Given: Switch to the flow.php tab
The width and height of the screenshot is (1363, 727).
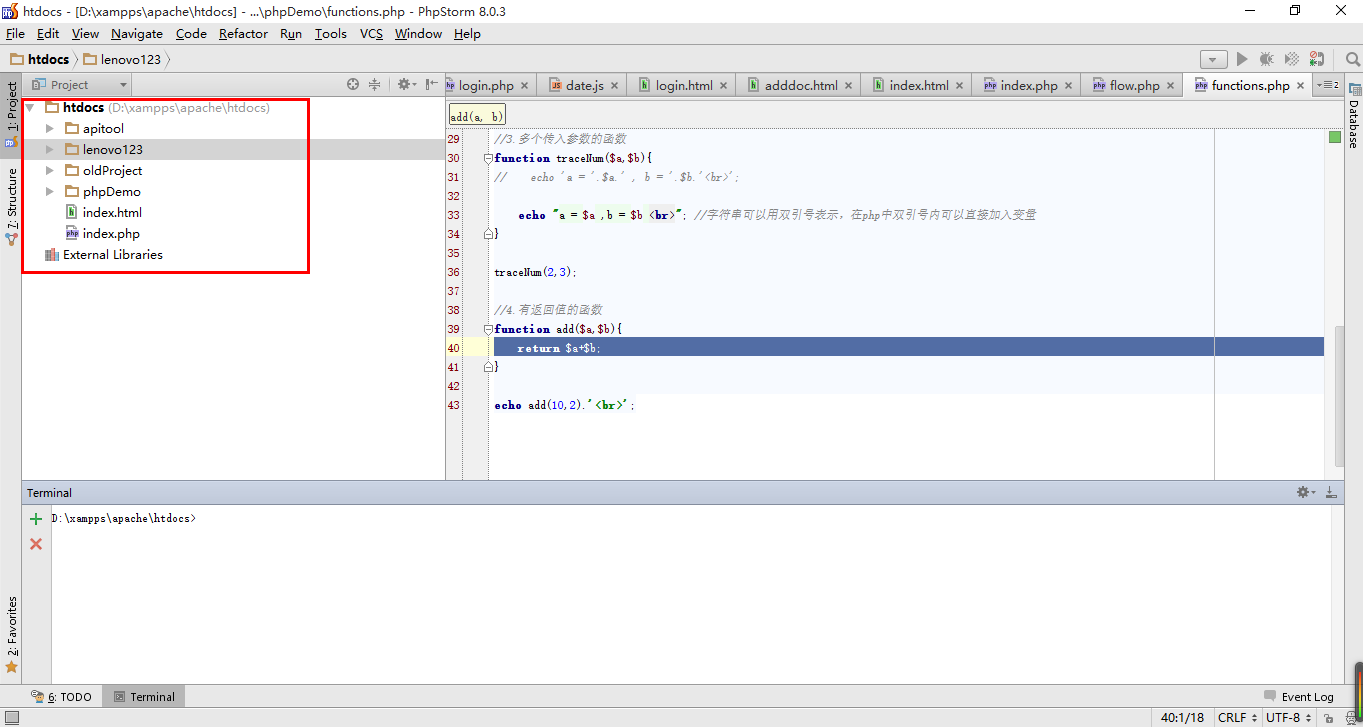Looking at the screenshot, I should click(1134, 86).
